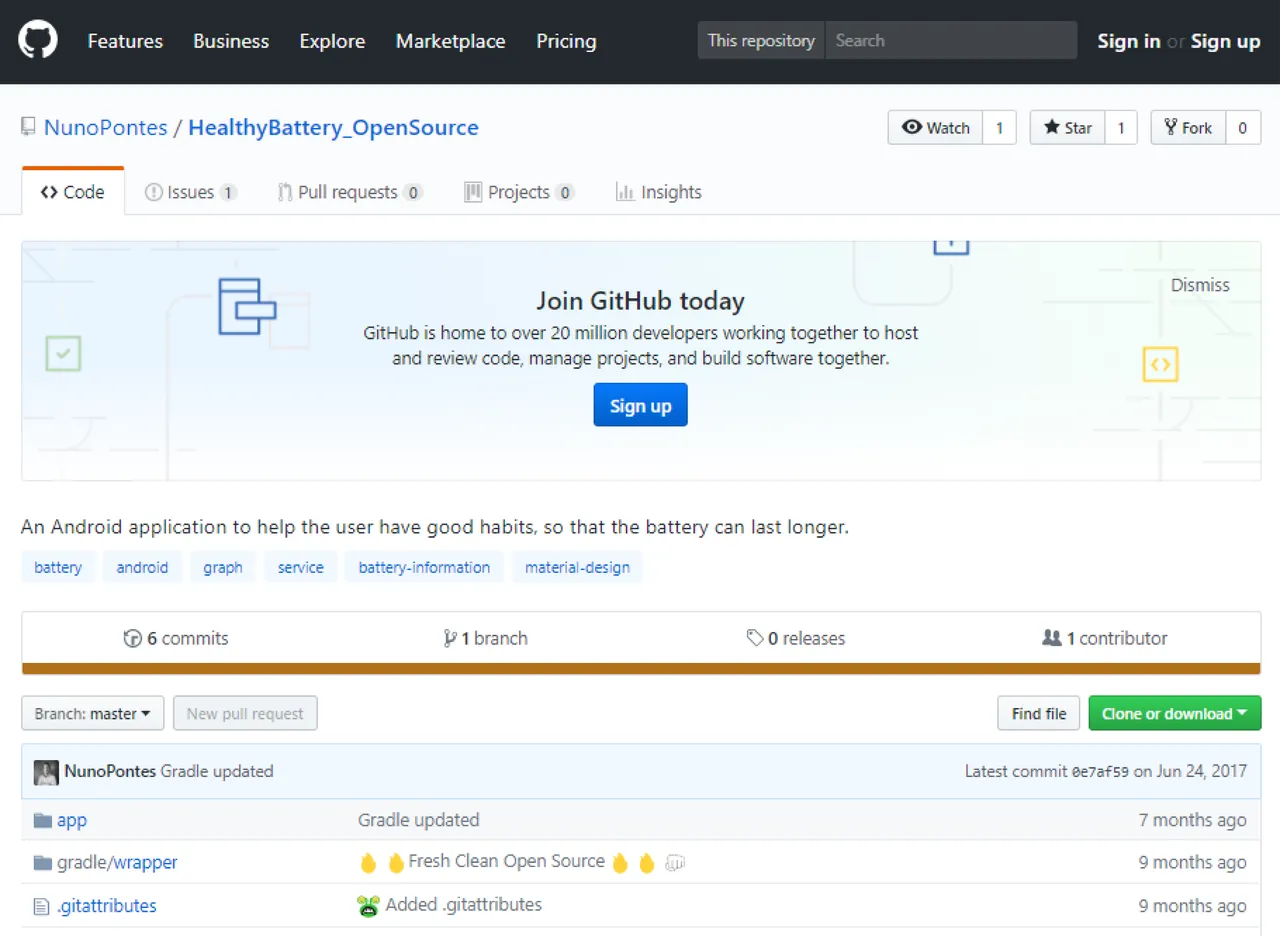Watch this repository
1280x936 pixels.
tap(936, 127)
